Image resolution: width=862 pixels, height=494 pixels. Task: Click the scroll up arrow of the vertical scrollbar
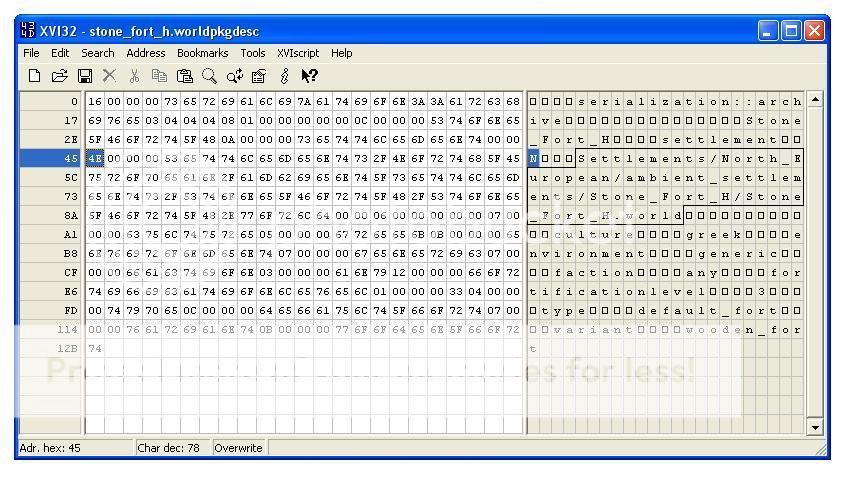815,100
